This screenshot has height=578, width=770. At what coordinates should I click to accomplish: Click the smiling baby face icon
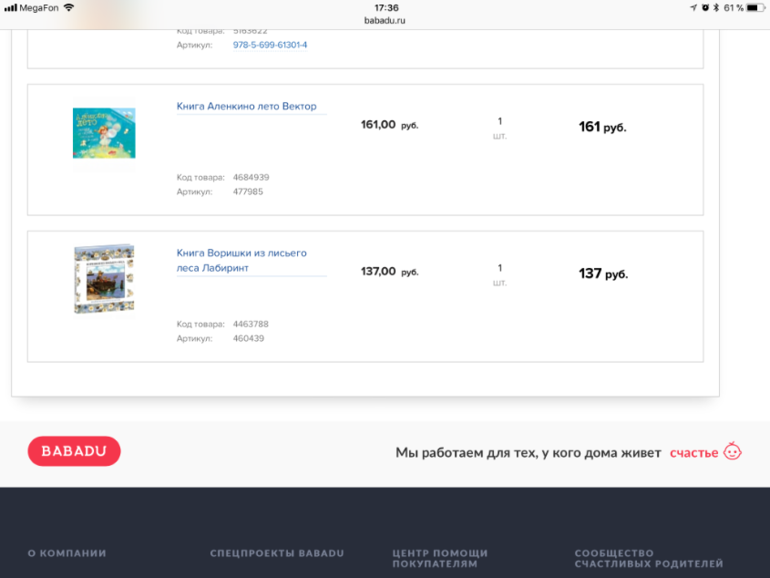733,452
